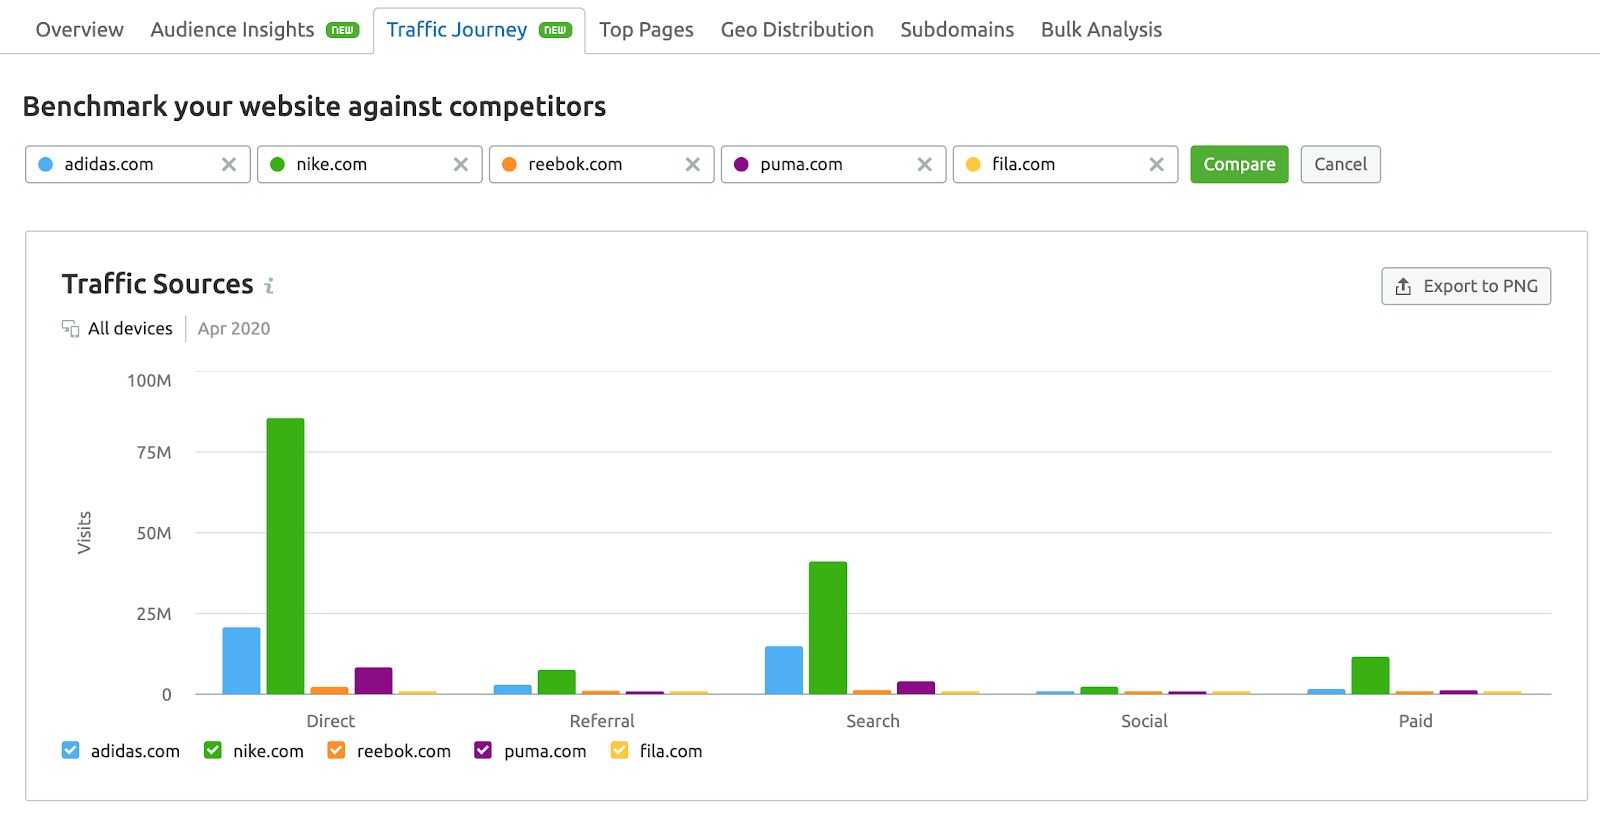Click the All devices label

tap(130, 328)
